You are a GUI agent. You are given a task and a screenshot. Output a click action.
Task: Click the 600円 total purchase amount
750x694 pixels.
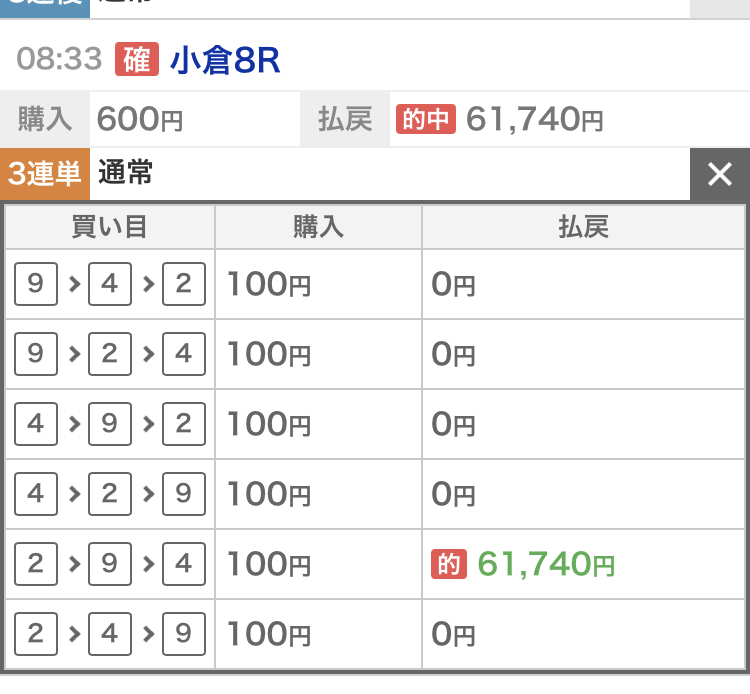[x=140, y=120]
